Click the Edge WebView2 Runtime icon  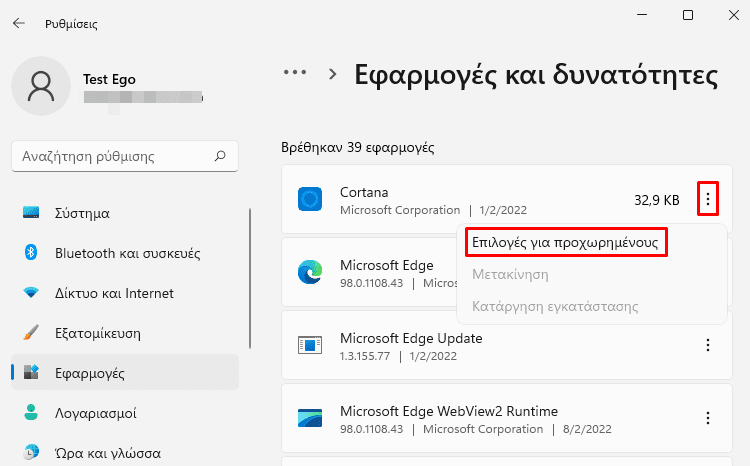point(310,418)
